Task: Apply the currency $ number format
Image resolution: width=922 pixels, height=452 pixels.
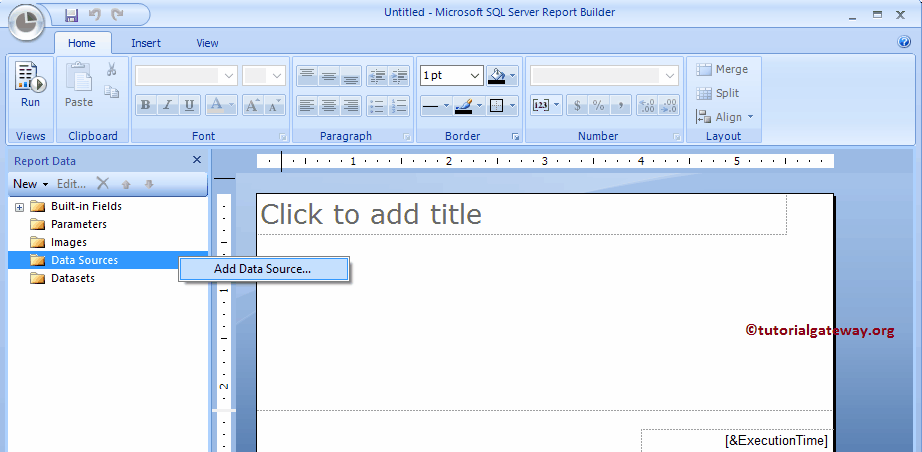Action: click(577, 105)
